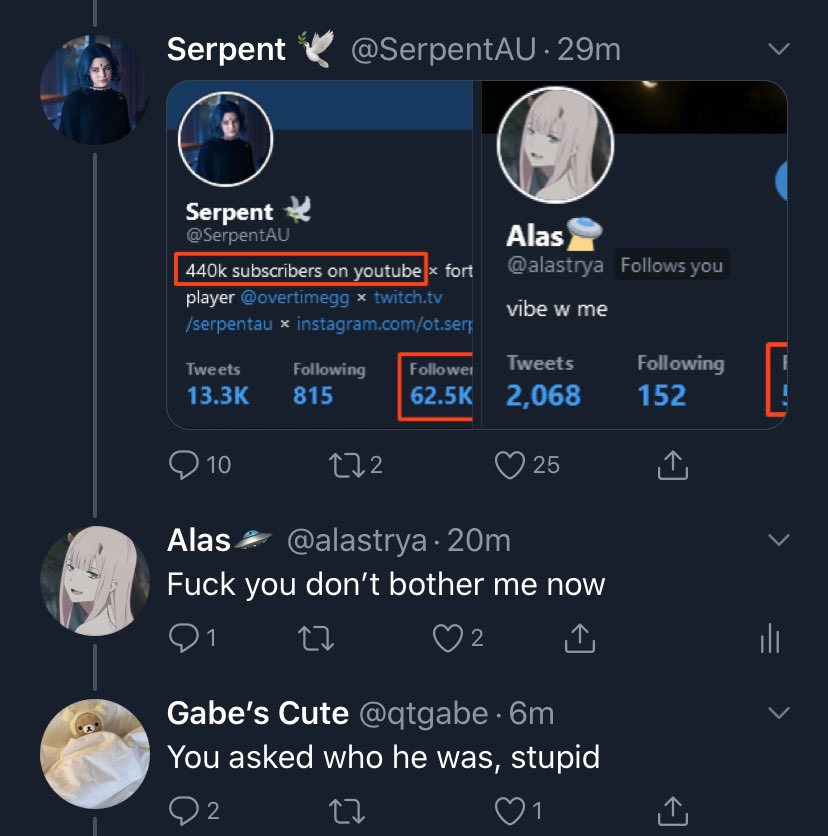Screen dimensions: 828x836
Task: Open @SerpentAU profile handle link
Action: pyautogui.click(x=445, y=50)
